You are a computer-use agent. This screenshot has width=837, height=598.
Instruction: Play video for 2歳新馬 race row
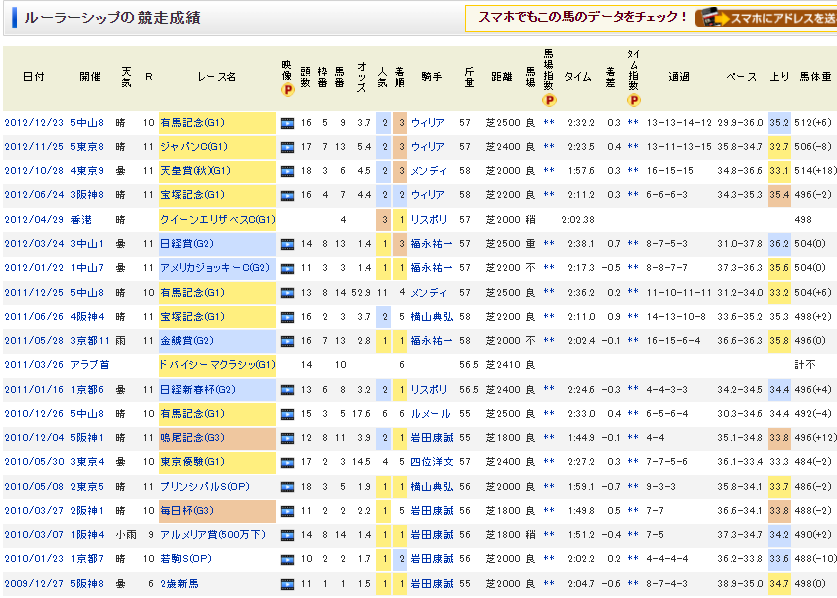click(x=288, y=583)
